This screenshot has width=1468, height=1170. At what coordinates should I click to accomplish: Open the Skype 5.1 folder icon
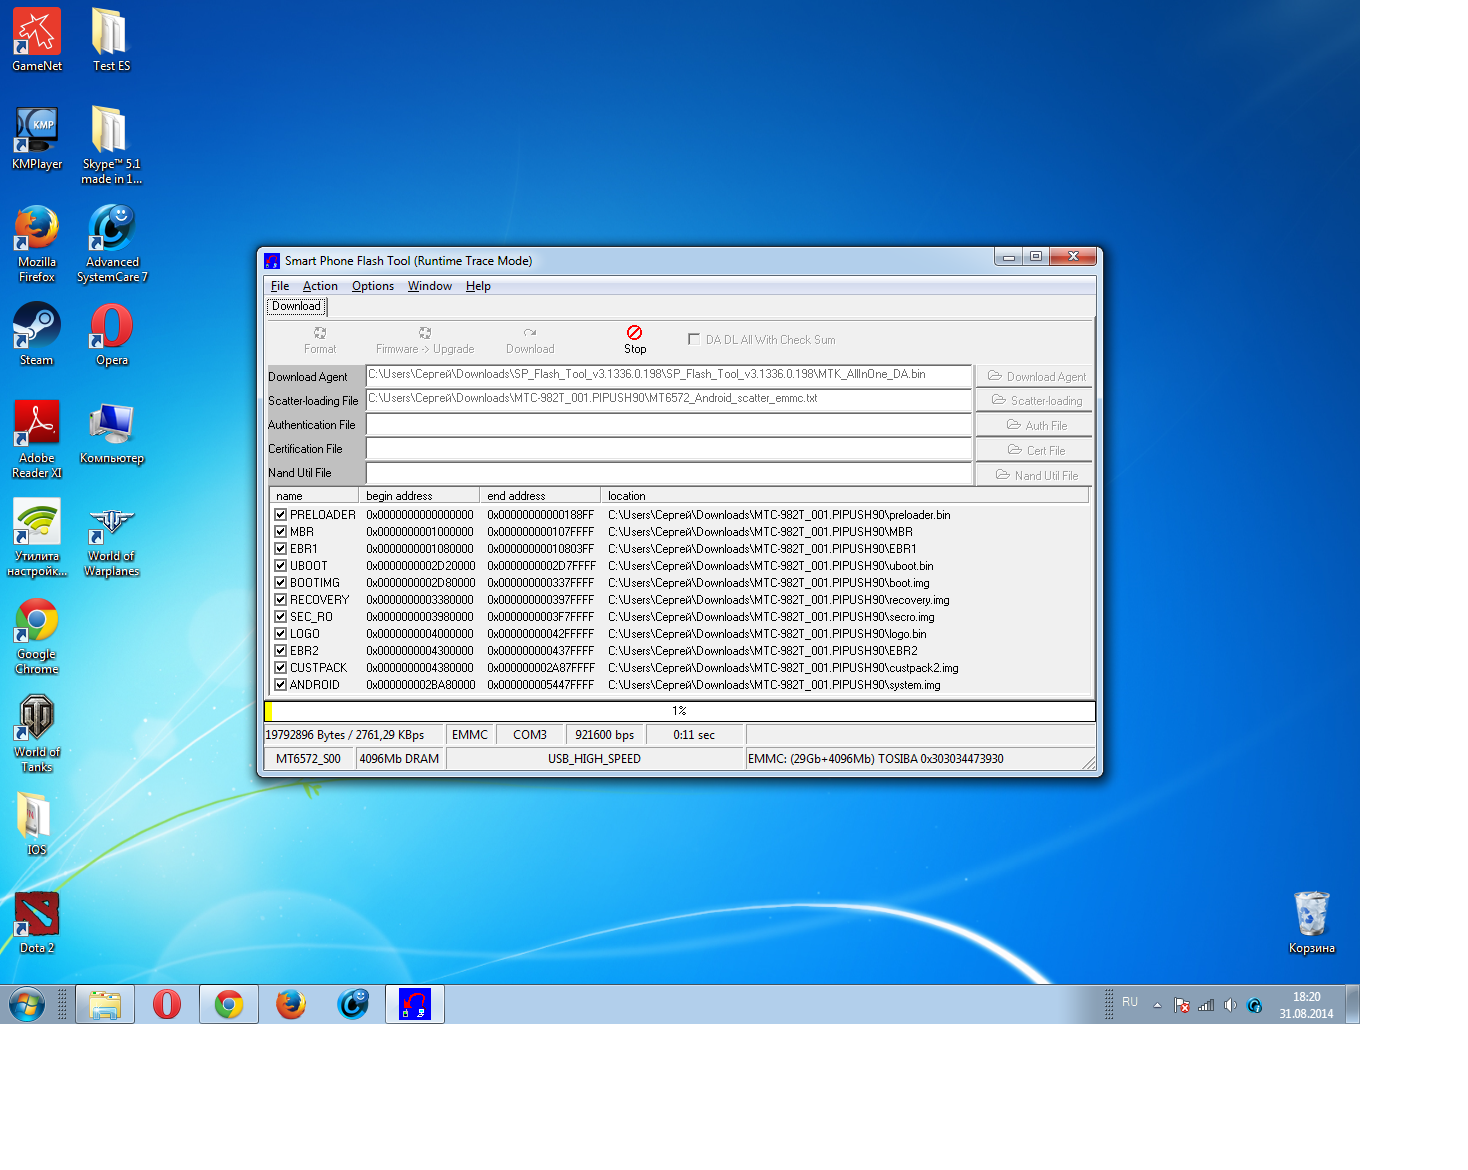[111, 145]
